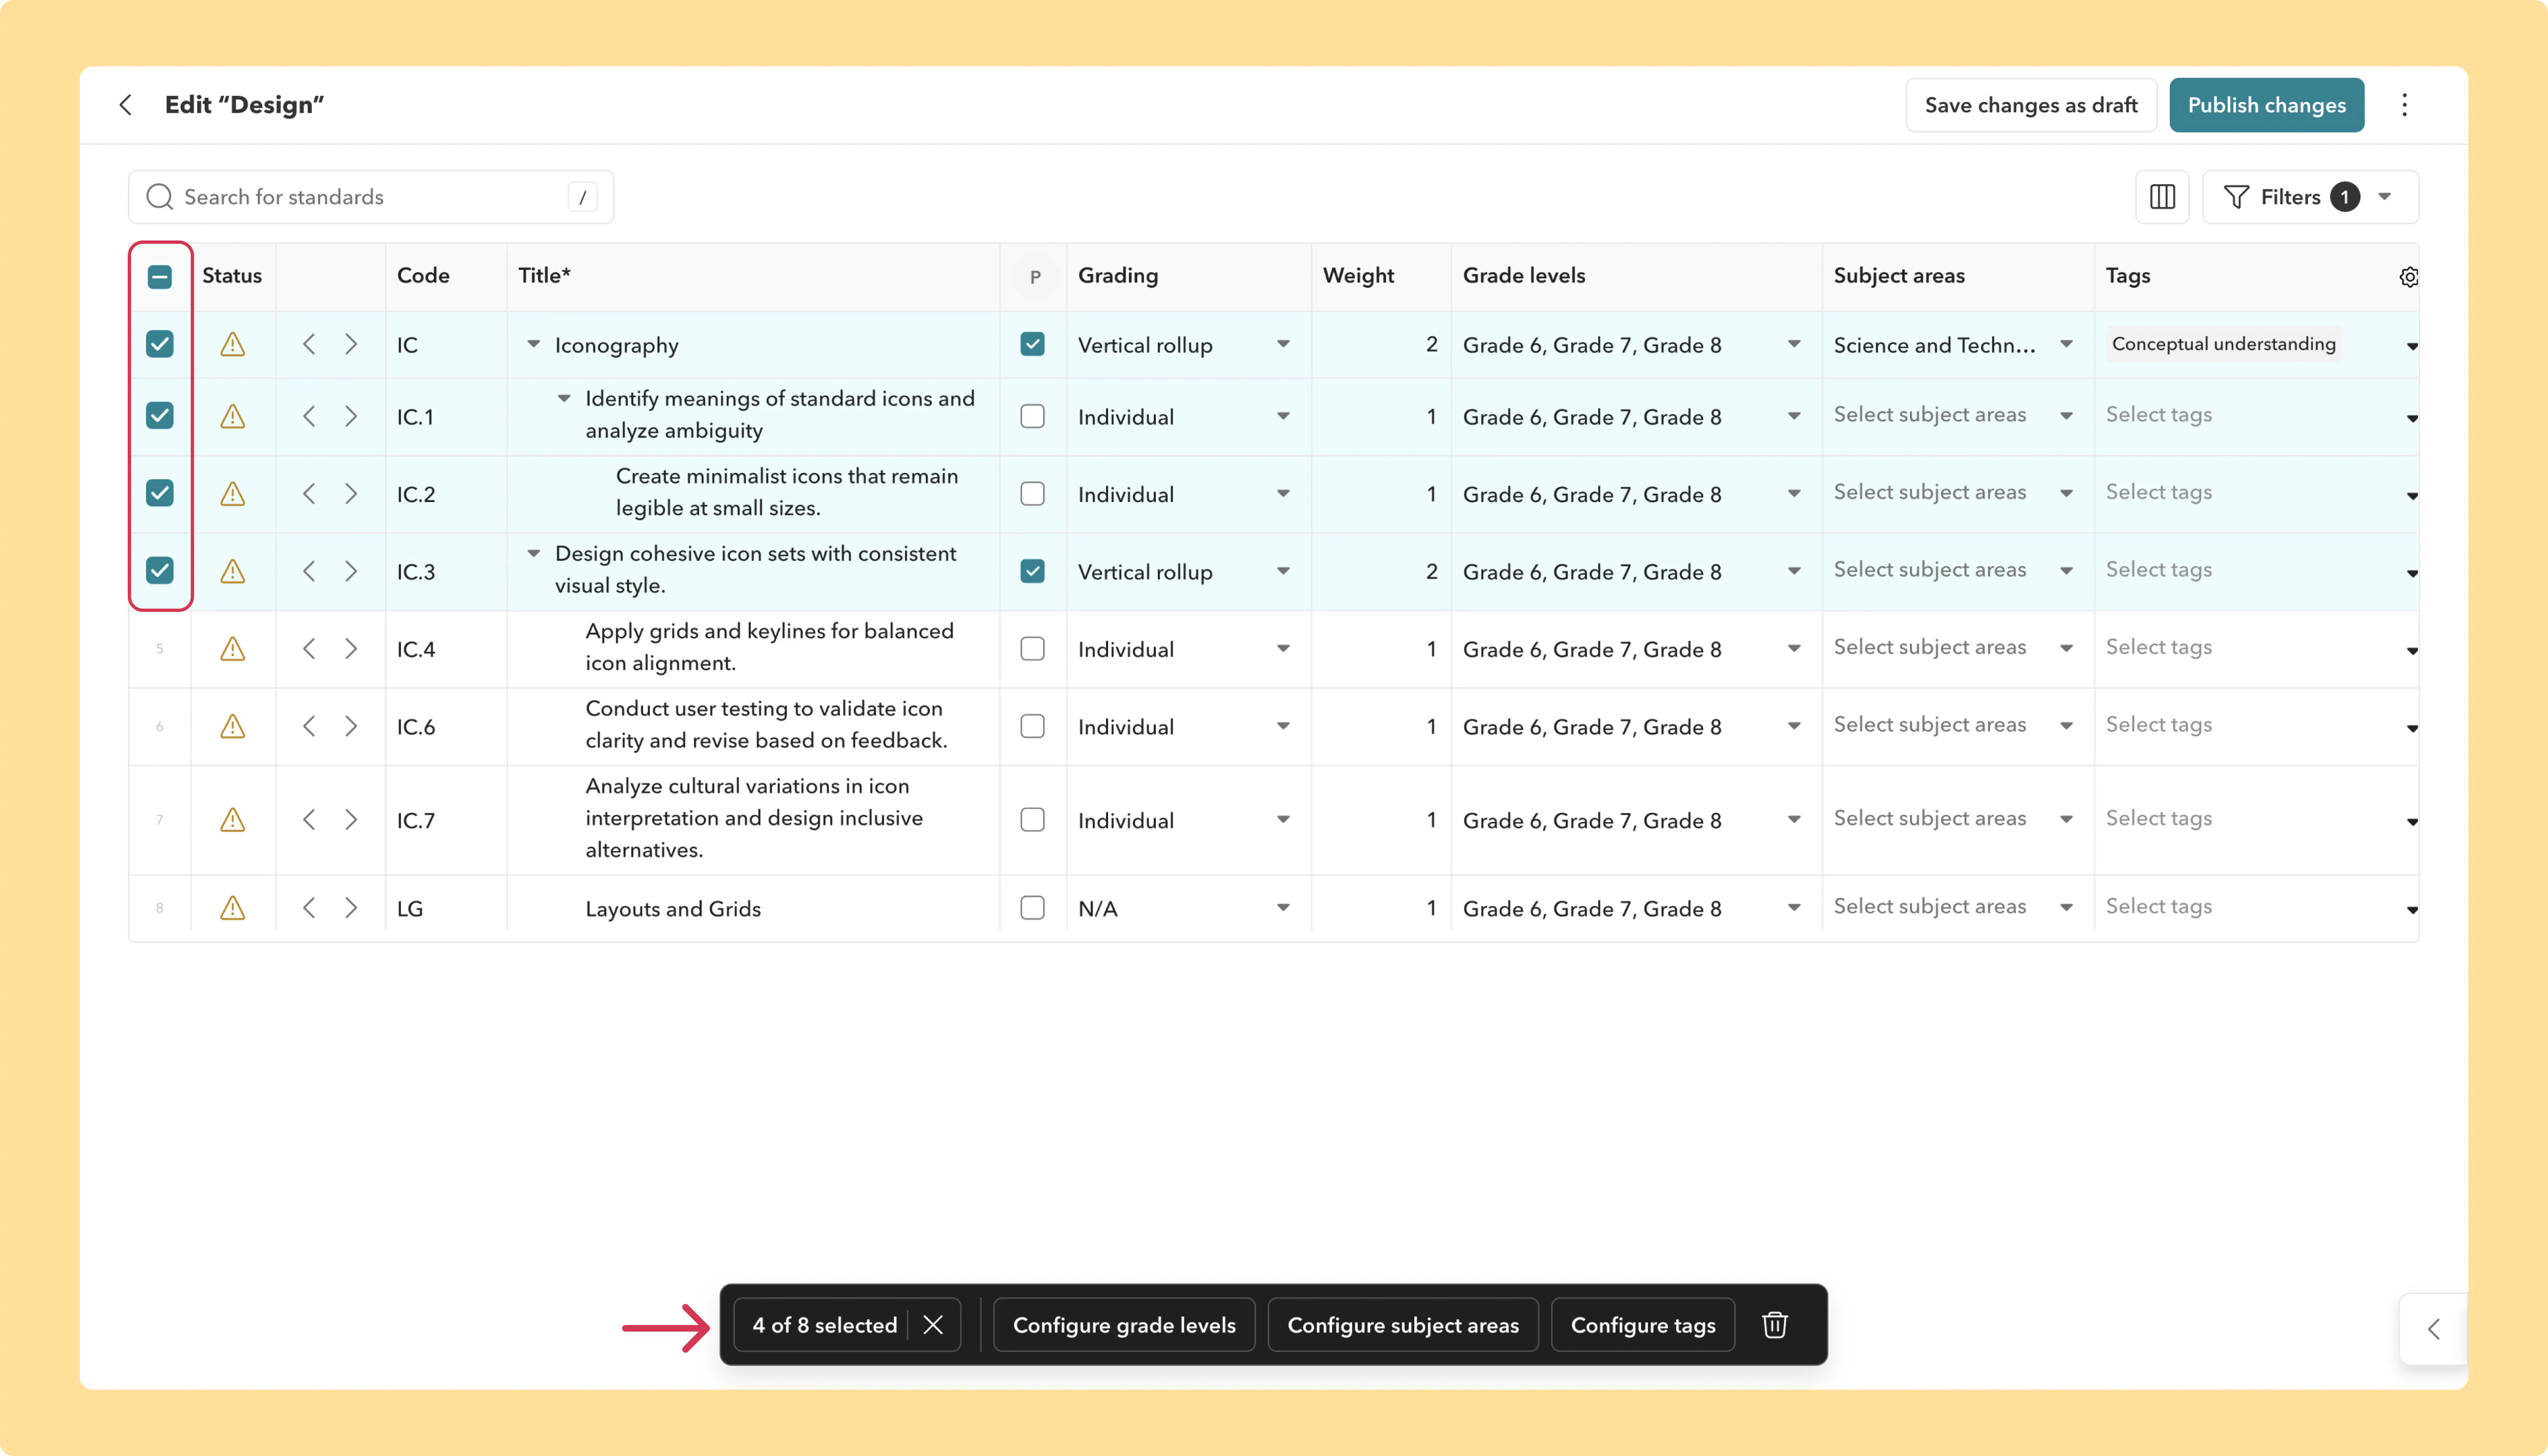Screen dimensions: 2548x1456
Task: Outdent the IC.7 row with left chevron
Action: [309, 821]
